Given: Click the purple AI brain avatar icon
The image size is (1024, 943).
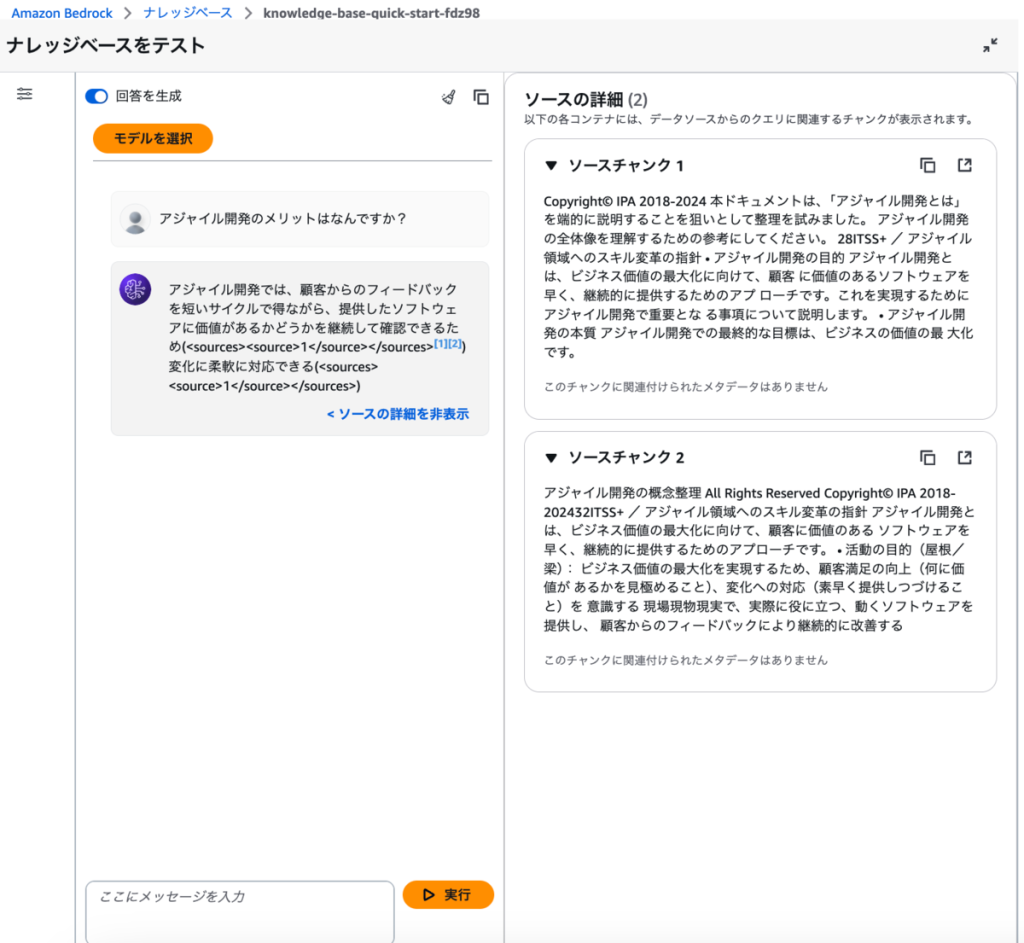Looking at the screenshot, I should coord(135,289).
